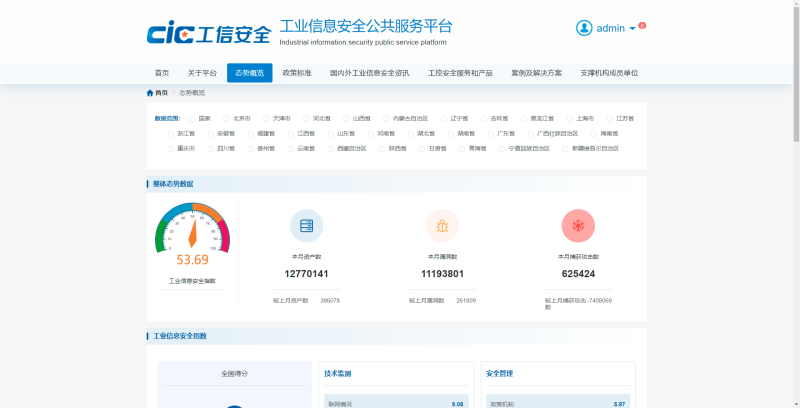Image resolution: width=800 pixels, height=408 pixels.
Task: Open 国内外工业信息安全资讯 tab
Action: [x=369, y=73]
